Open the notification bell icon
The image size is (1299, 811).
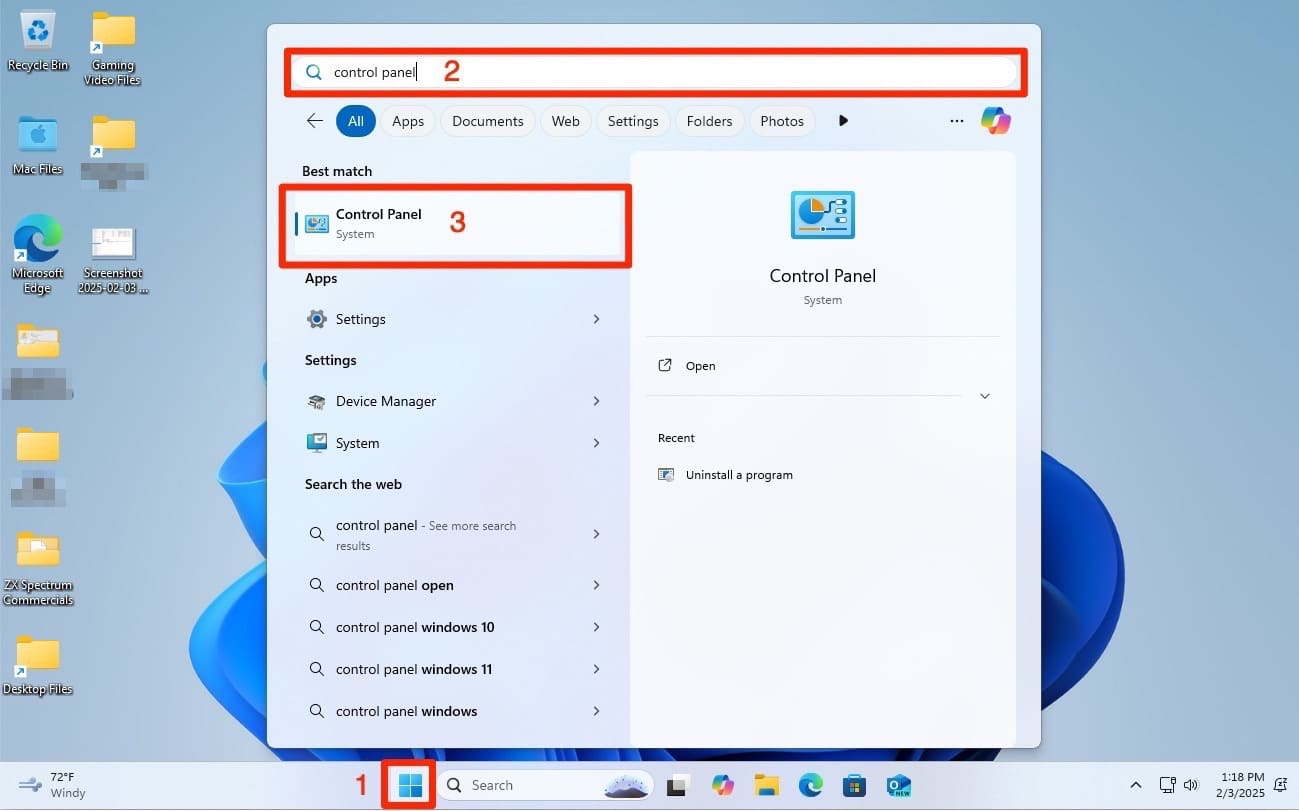click(x=1279, y=785)
